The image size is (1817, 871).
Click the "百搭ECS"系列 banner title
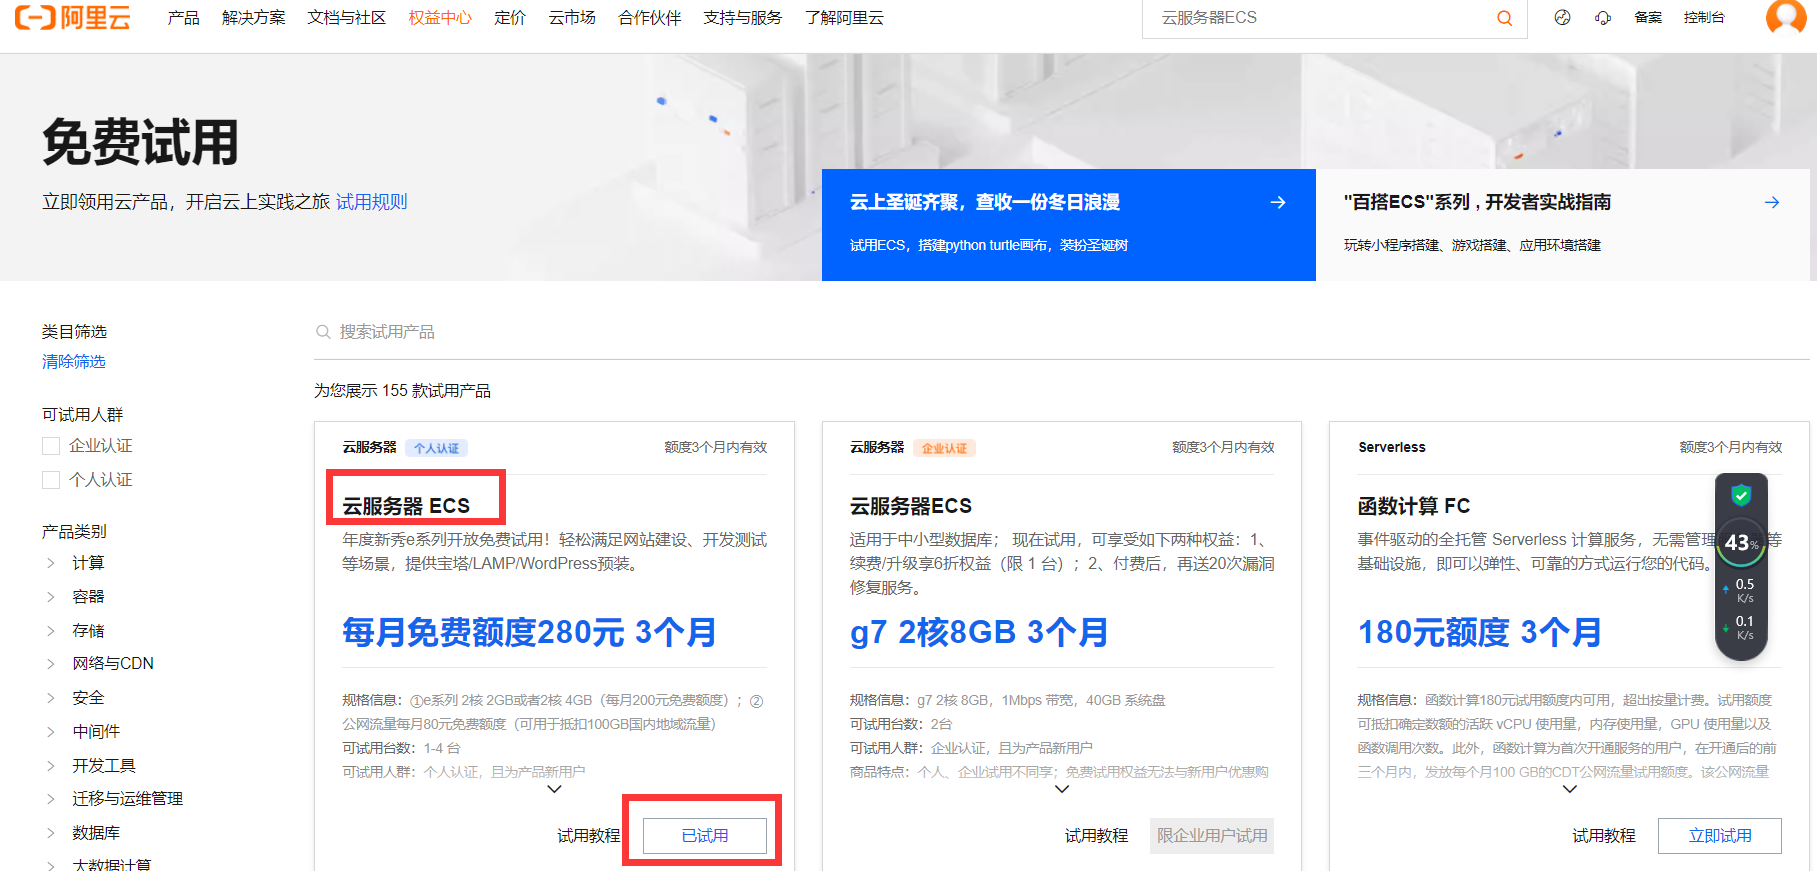click(x=1477, y=202)
